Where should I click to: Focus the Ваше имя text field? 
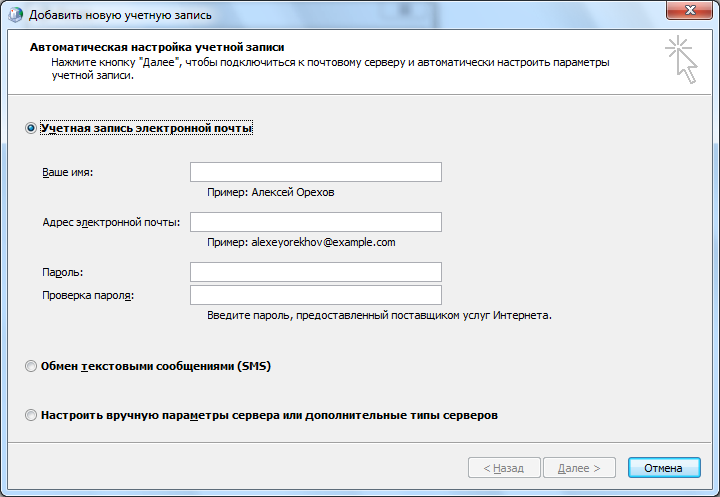pyautogui.click(x=316, y=172)
